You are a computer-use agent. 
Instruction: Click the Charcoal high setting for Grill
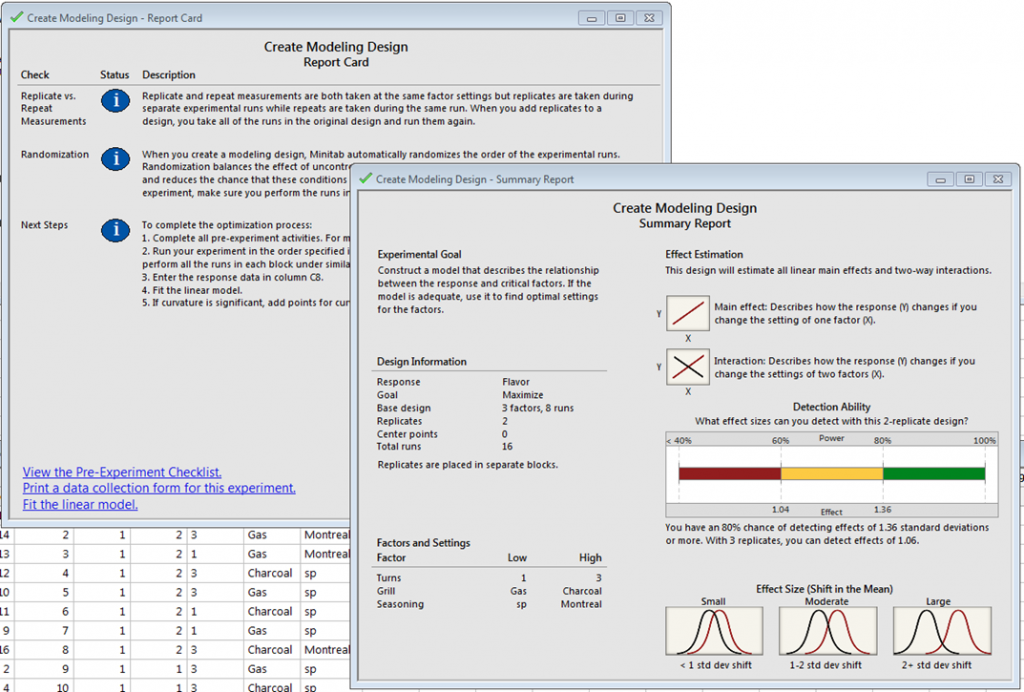click(x=582, y=591)
